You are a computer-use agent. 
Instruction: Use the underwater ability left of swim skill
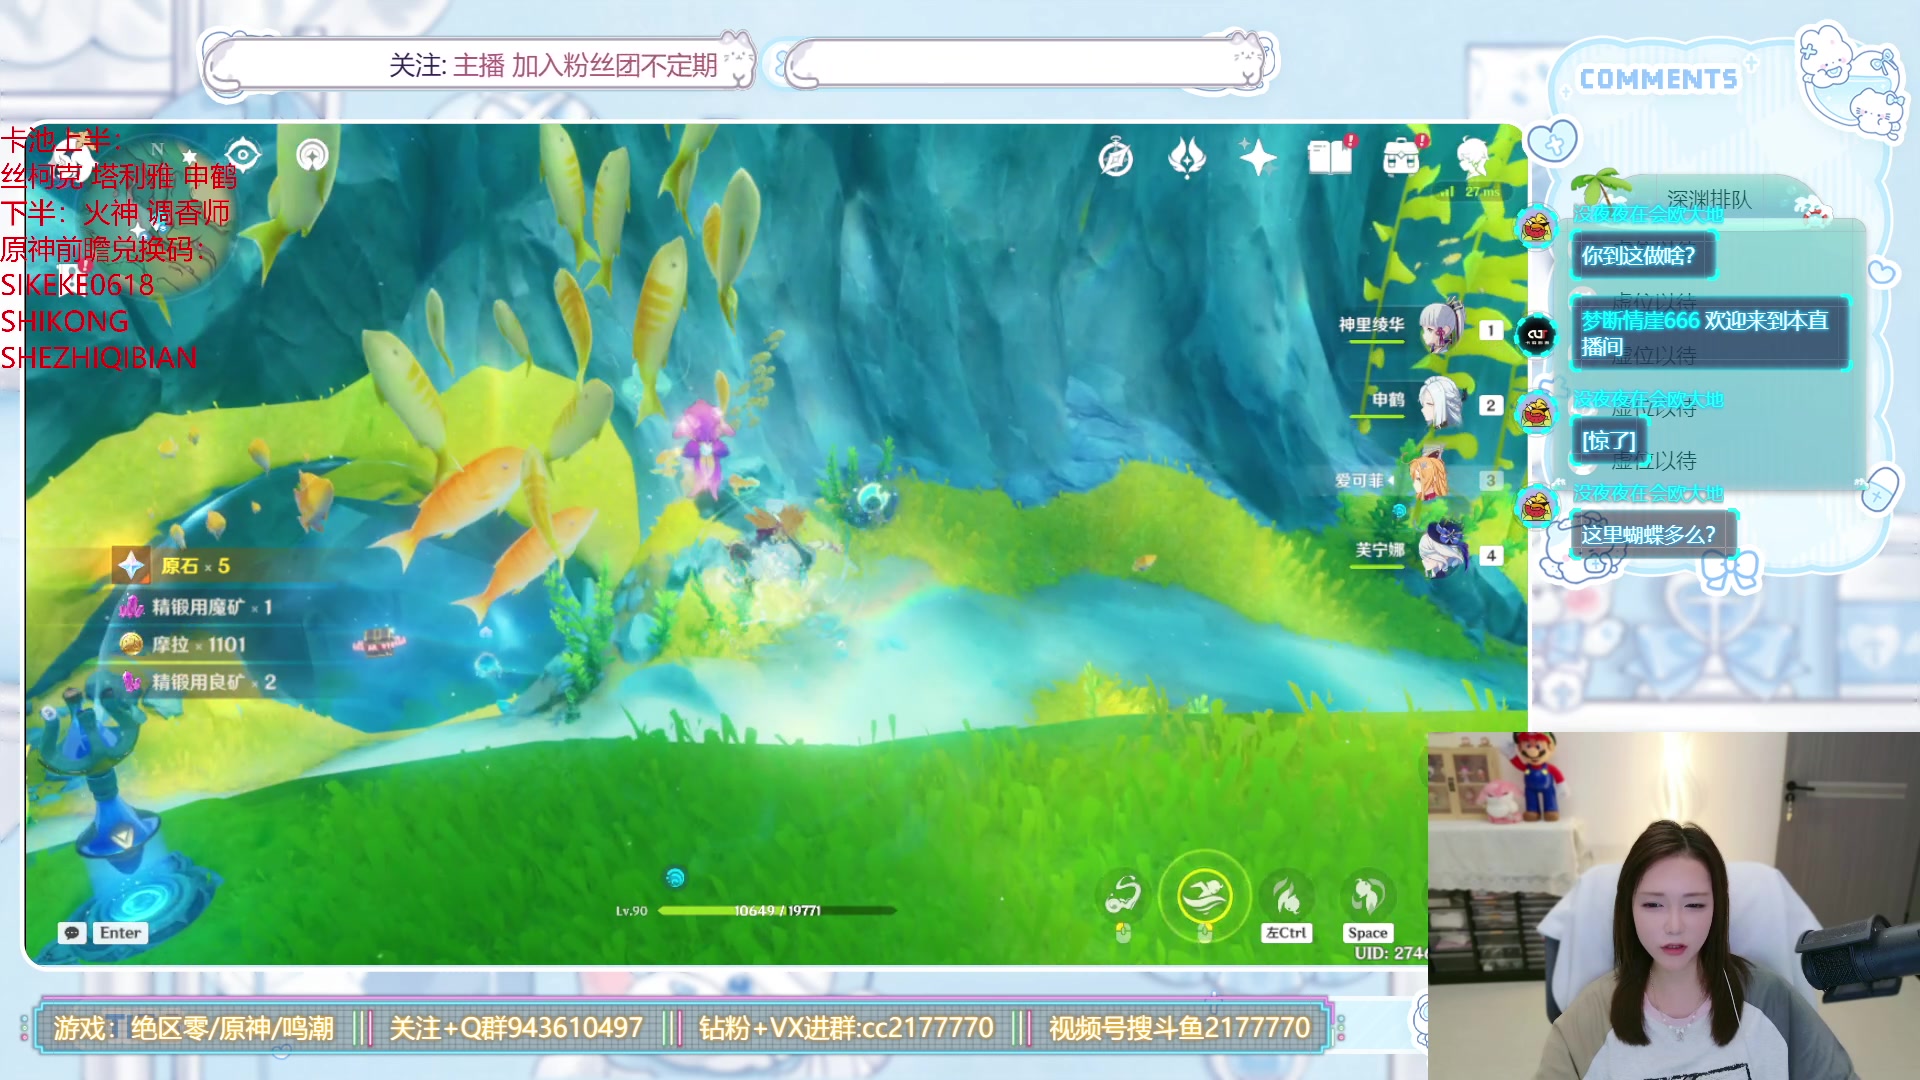[1123, 895]
